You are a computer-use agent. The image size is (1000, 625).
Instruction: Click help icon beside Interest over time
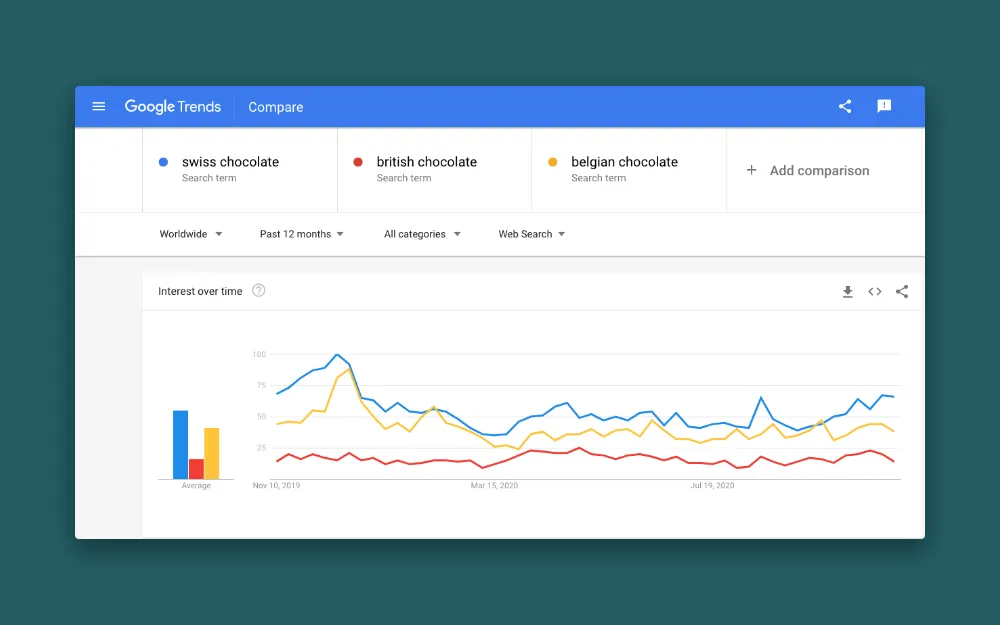point(258,291)
